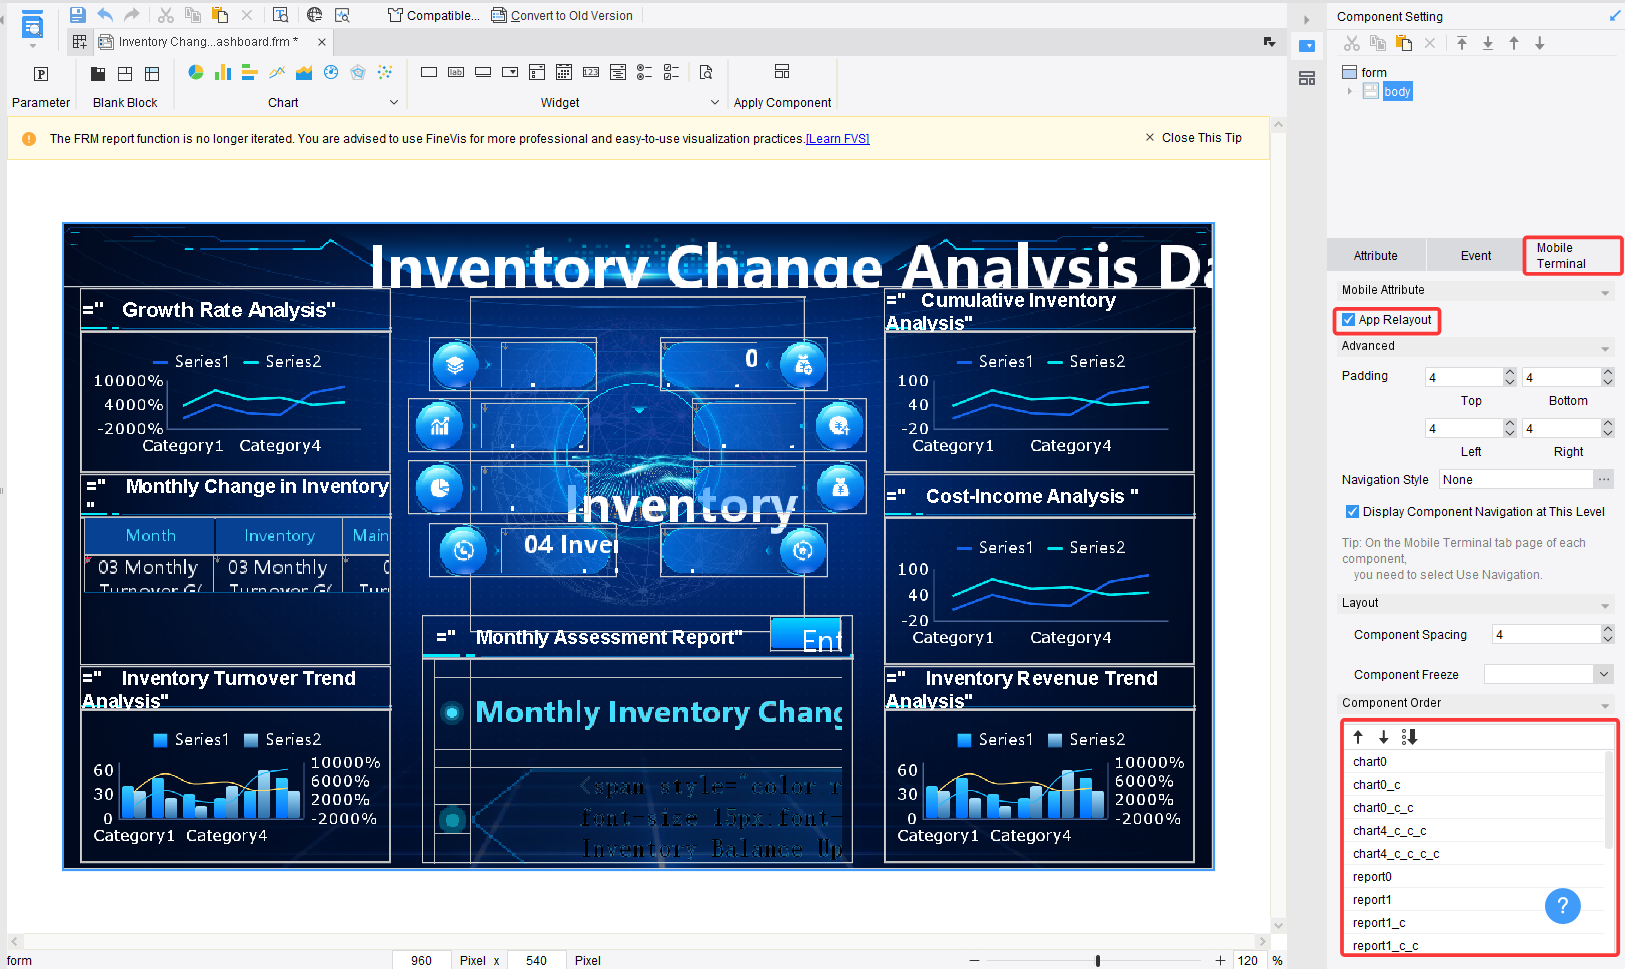Open the Component Freeze dropdown
The width and height of the screenshot is (1625, 969).
1604,675
